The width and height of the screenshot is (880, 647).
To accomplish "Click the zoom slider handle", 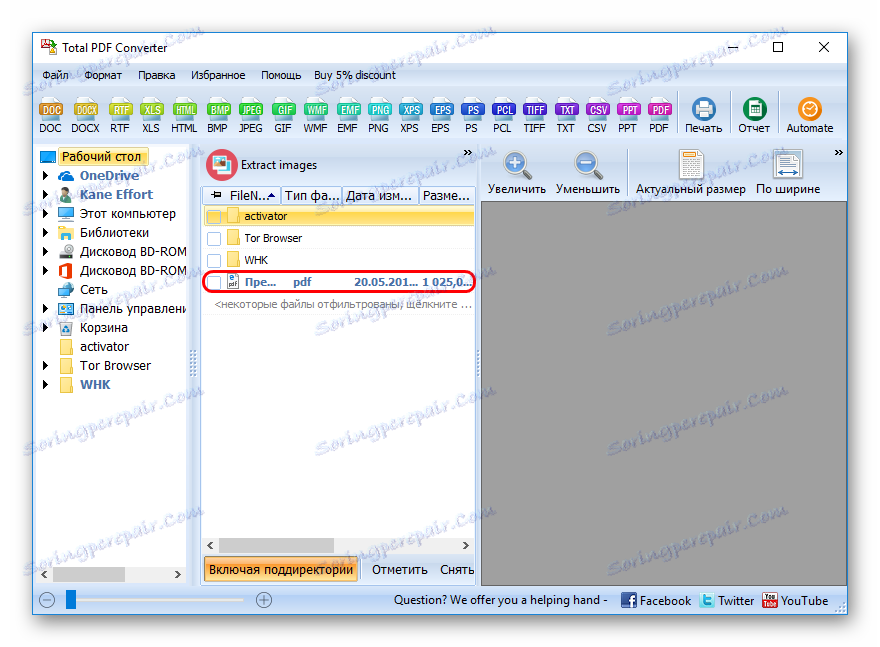I will pos(71,599).
